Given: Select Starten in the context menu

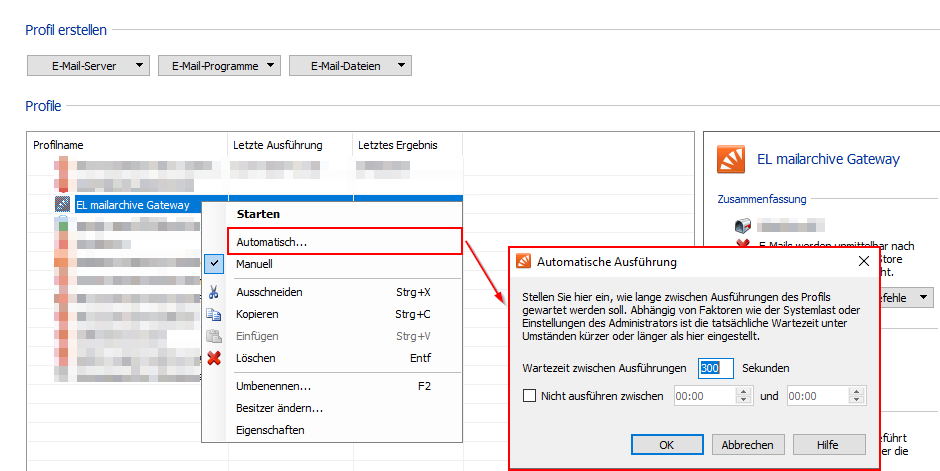Looking at the screenshot, I should coord(258,214).
